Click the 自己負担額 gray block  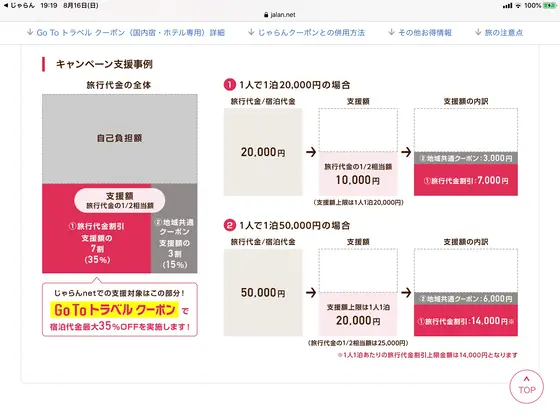120,139
